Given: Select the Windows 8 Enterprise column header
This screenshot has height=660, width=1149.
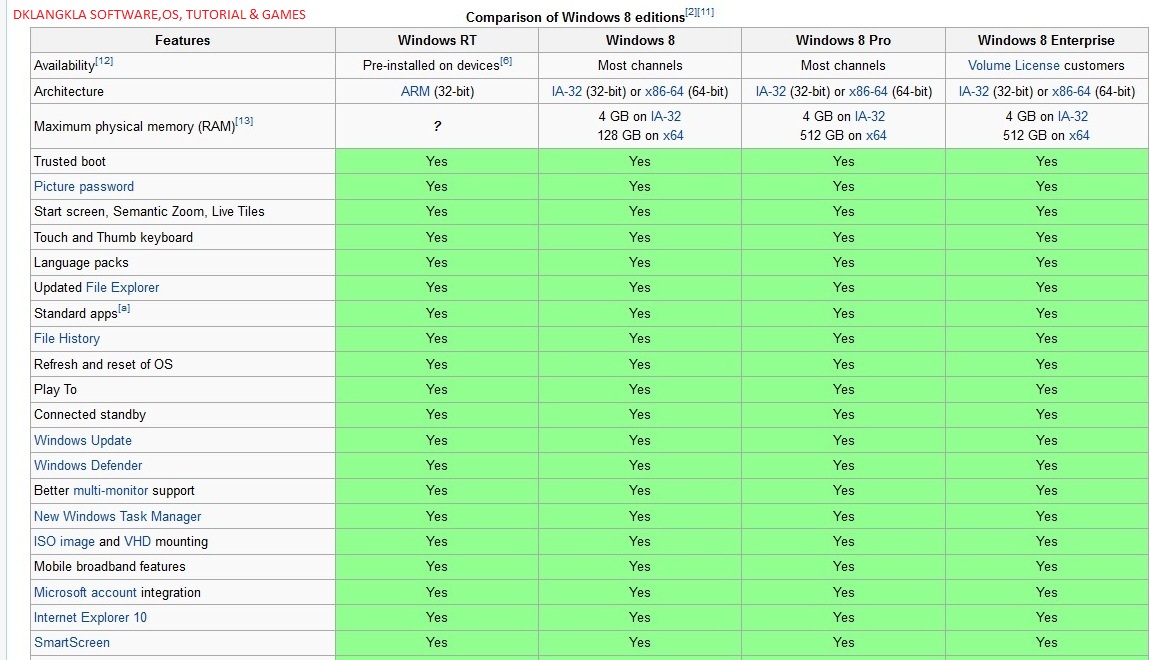Looking at the screenshot, I should [x=1046, y=41].
